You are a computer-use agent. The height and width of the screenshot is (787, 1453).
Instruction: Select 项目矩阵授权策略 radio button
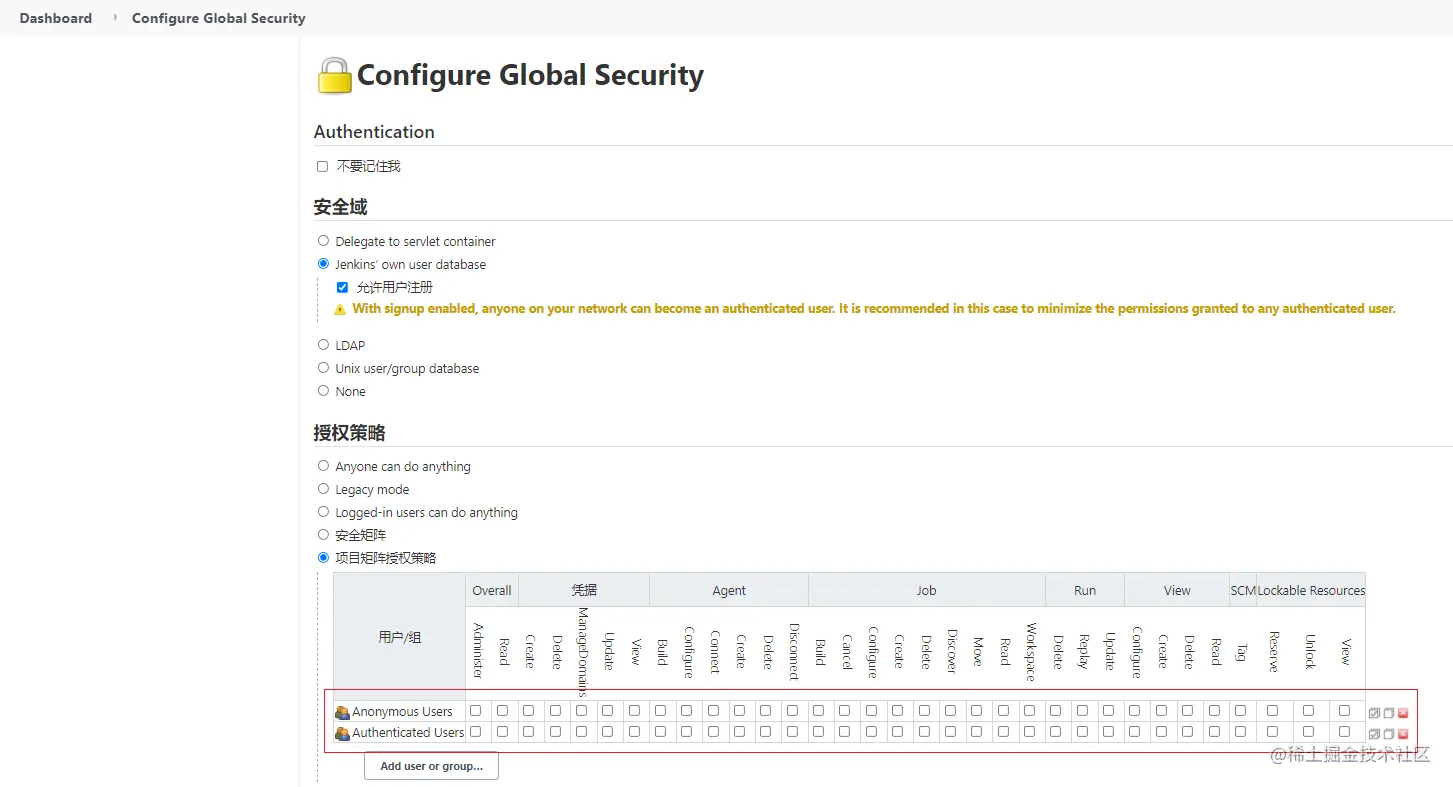click(323, 558)
